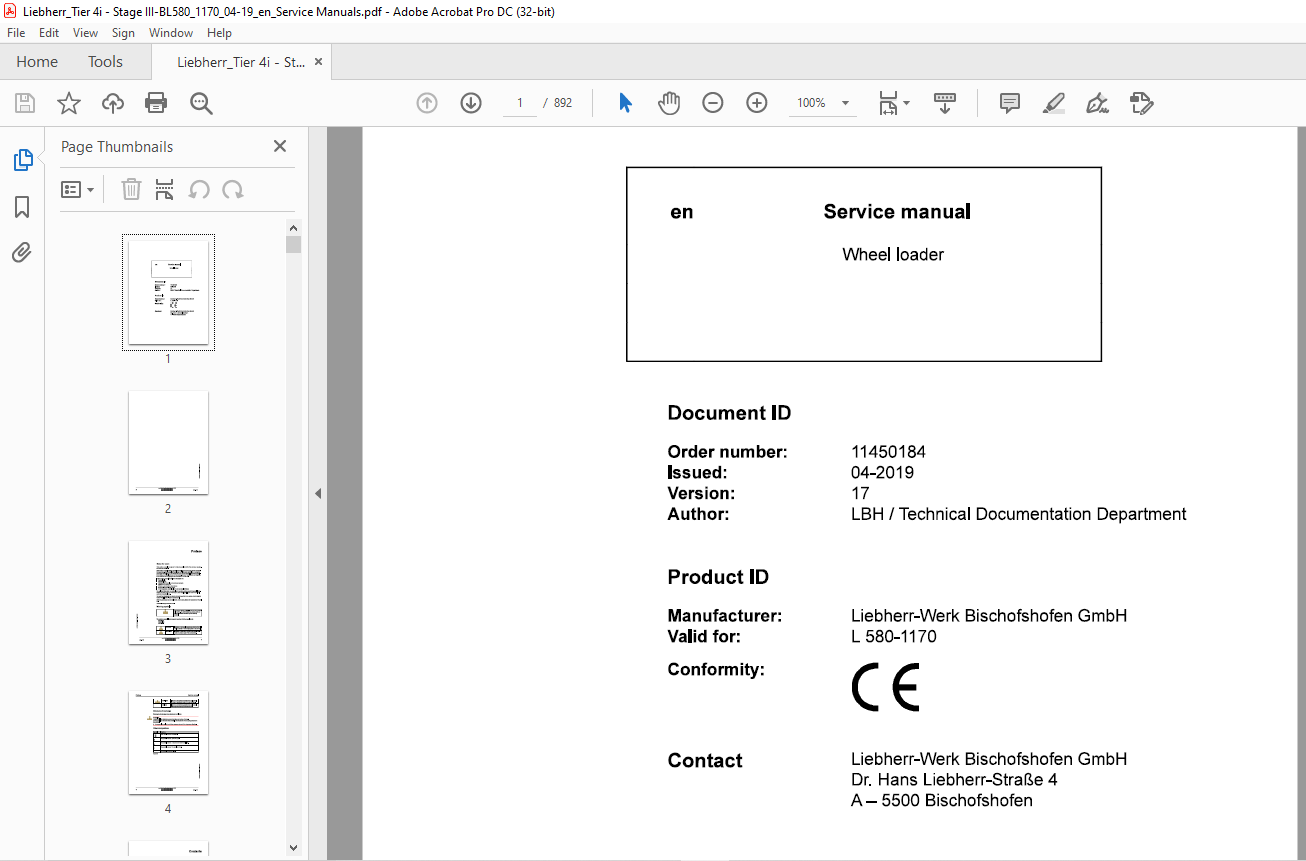Screen dimensions: 1306x861
Task: Close the Liebherr_Tier 4i document tab
Action: pyautogui.click(x=318, y=62)
